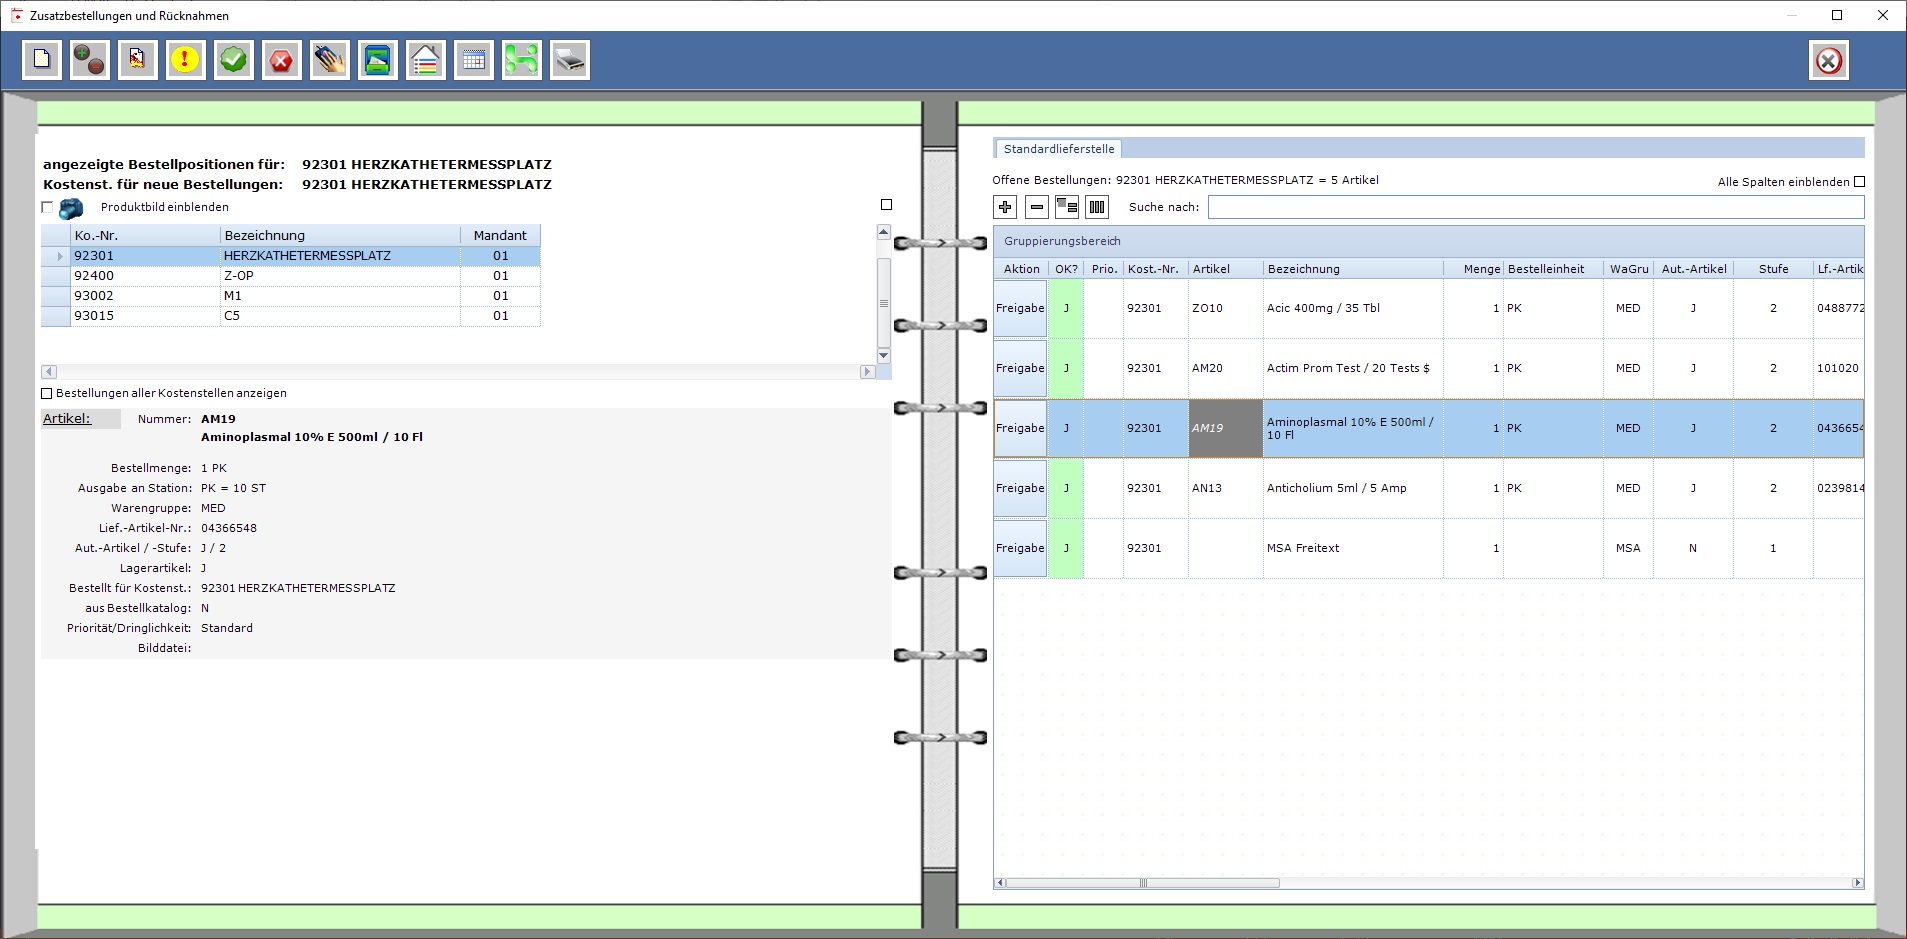Select the cost center row 93015 C5
Image resolution: width=1907 pixels, height=939 pixels.
tap(291, 316)
